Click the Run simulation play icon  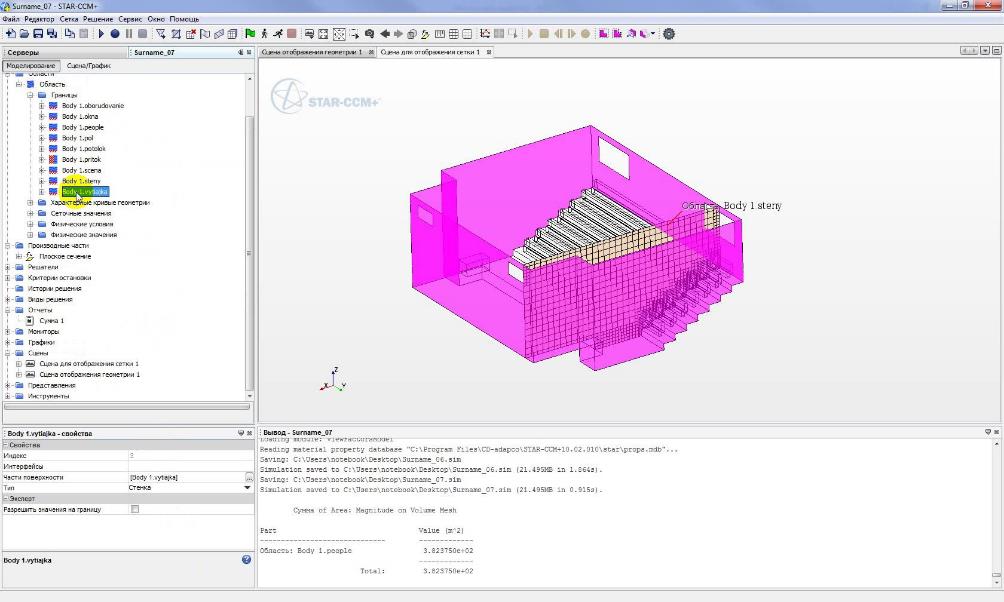pos(101,34)
